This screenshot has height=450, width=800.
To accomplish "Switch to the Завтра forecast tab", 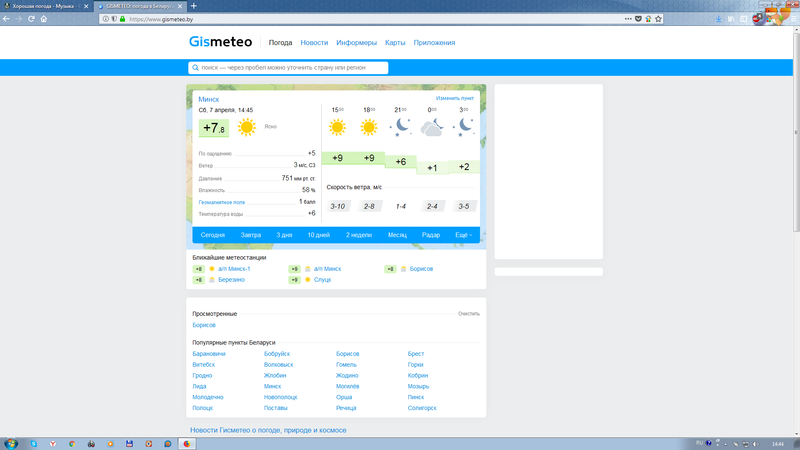I will coord(251,235).
